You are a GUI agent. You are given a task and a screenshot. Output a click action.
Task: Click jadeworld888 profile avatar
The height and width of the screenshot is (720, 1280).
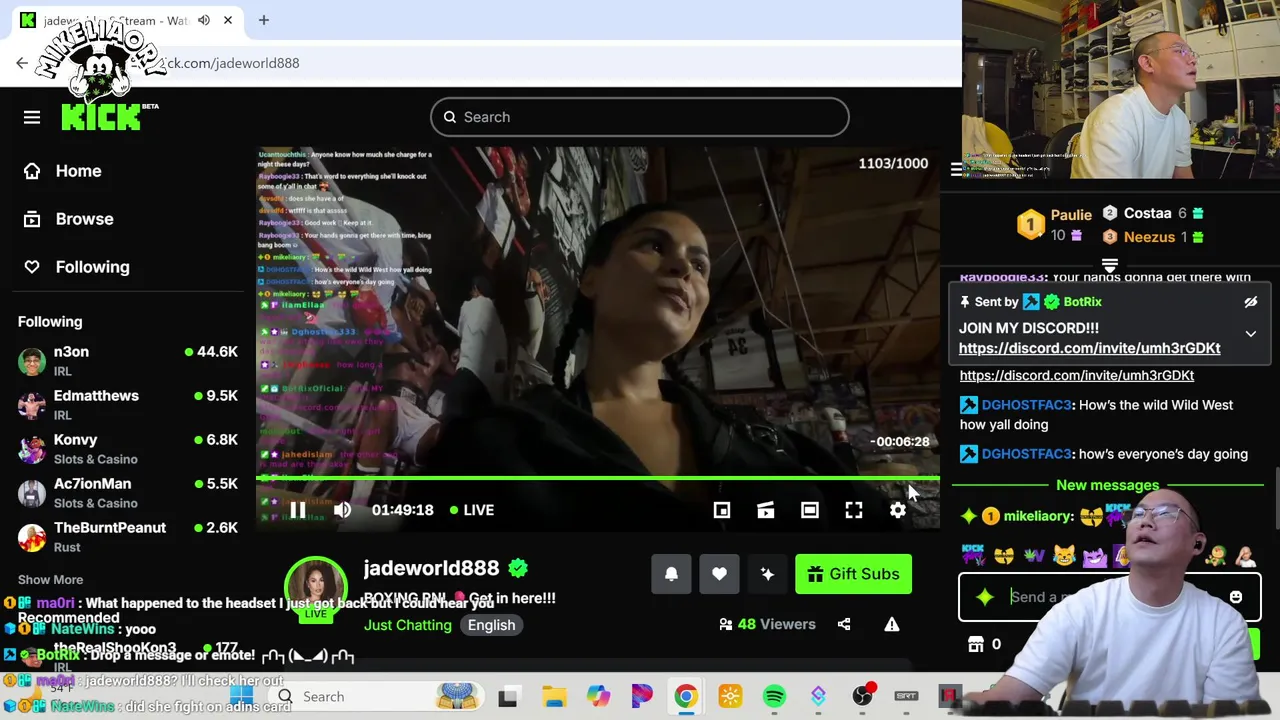[x=316, y=589]
